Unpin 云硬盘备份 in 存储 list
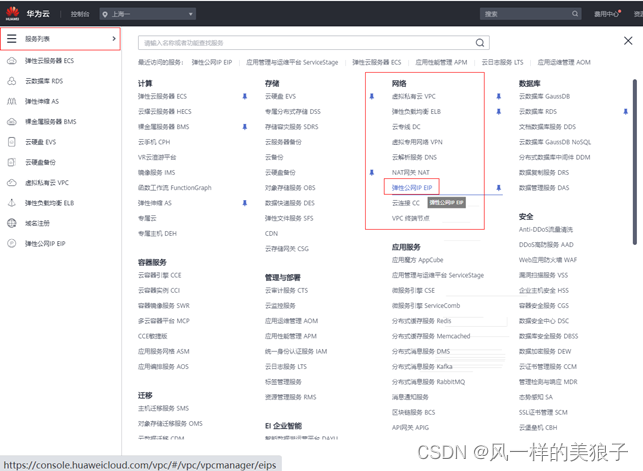Image resolution: width=643 pixels, height=471 pixels. pyautogui.click(x=372, y=173)
